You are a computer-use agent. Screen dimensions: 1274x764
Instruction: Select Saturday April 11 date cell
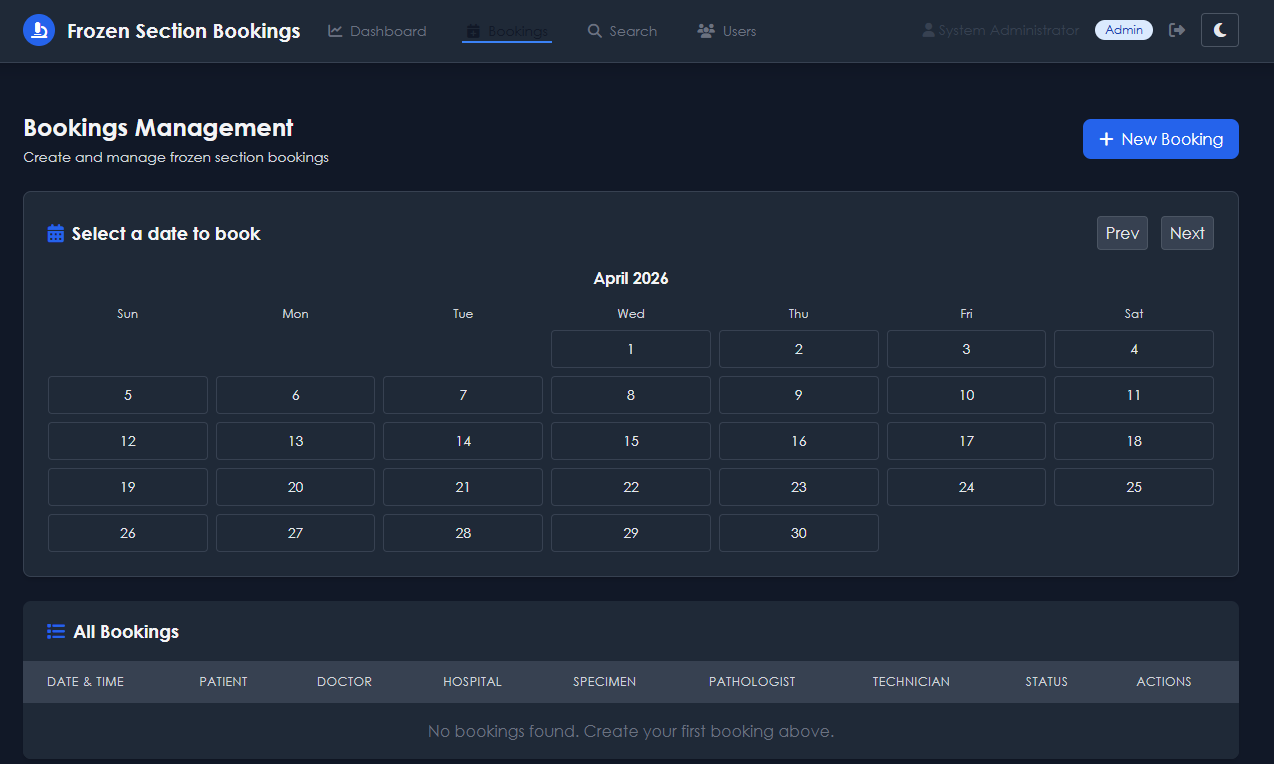pyautogui.click(x=1133, y=395)
